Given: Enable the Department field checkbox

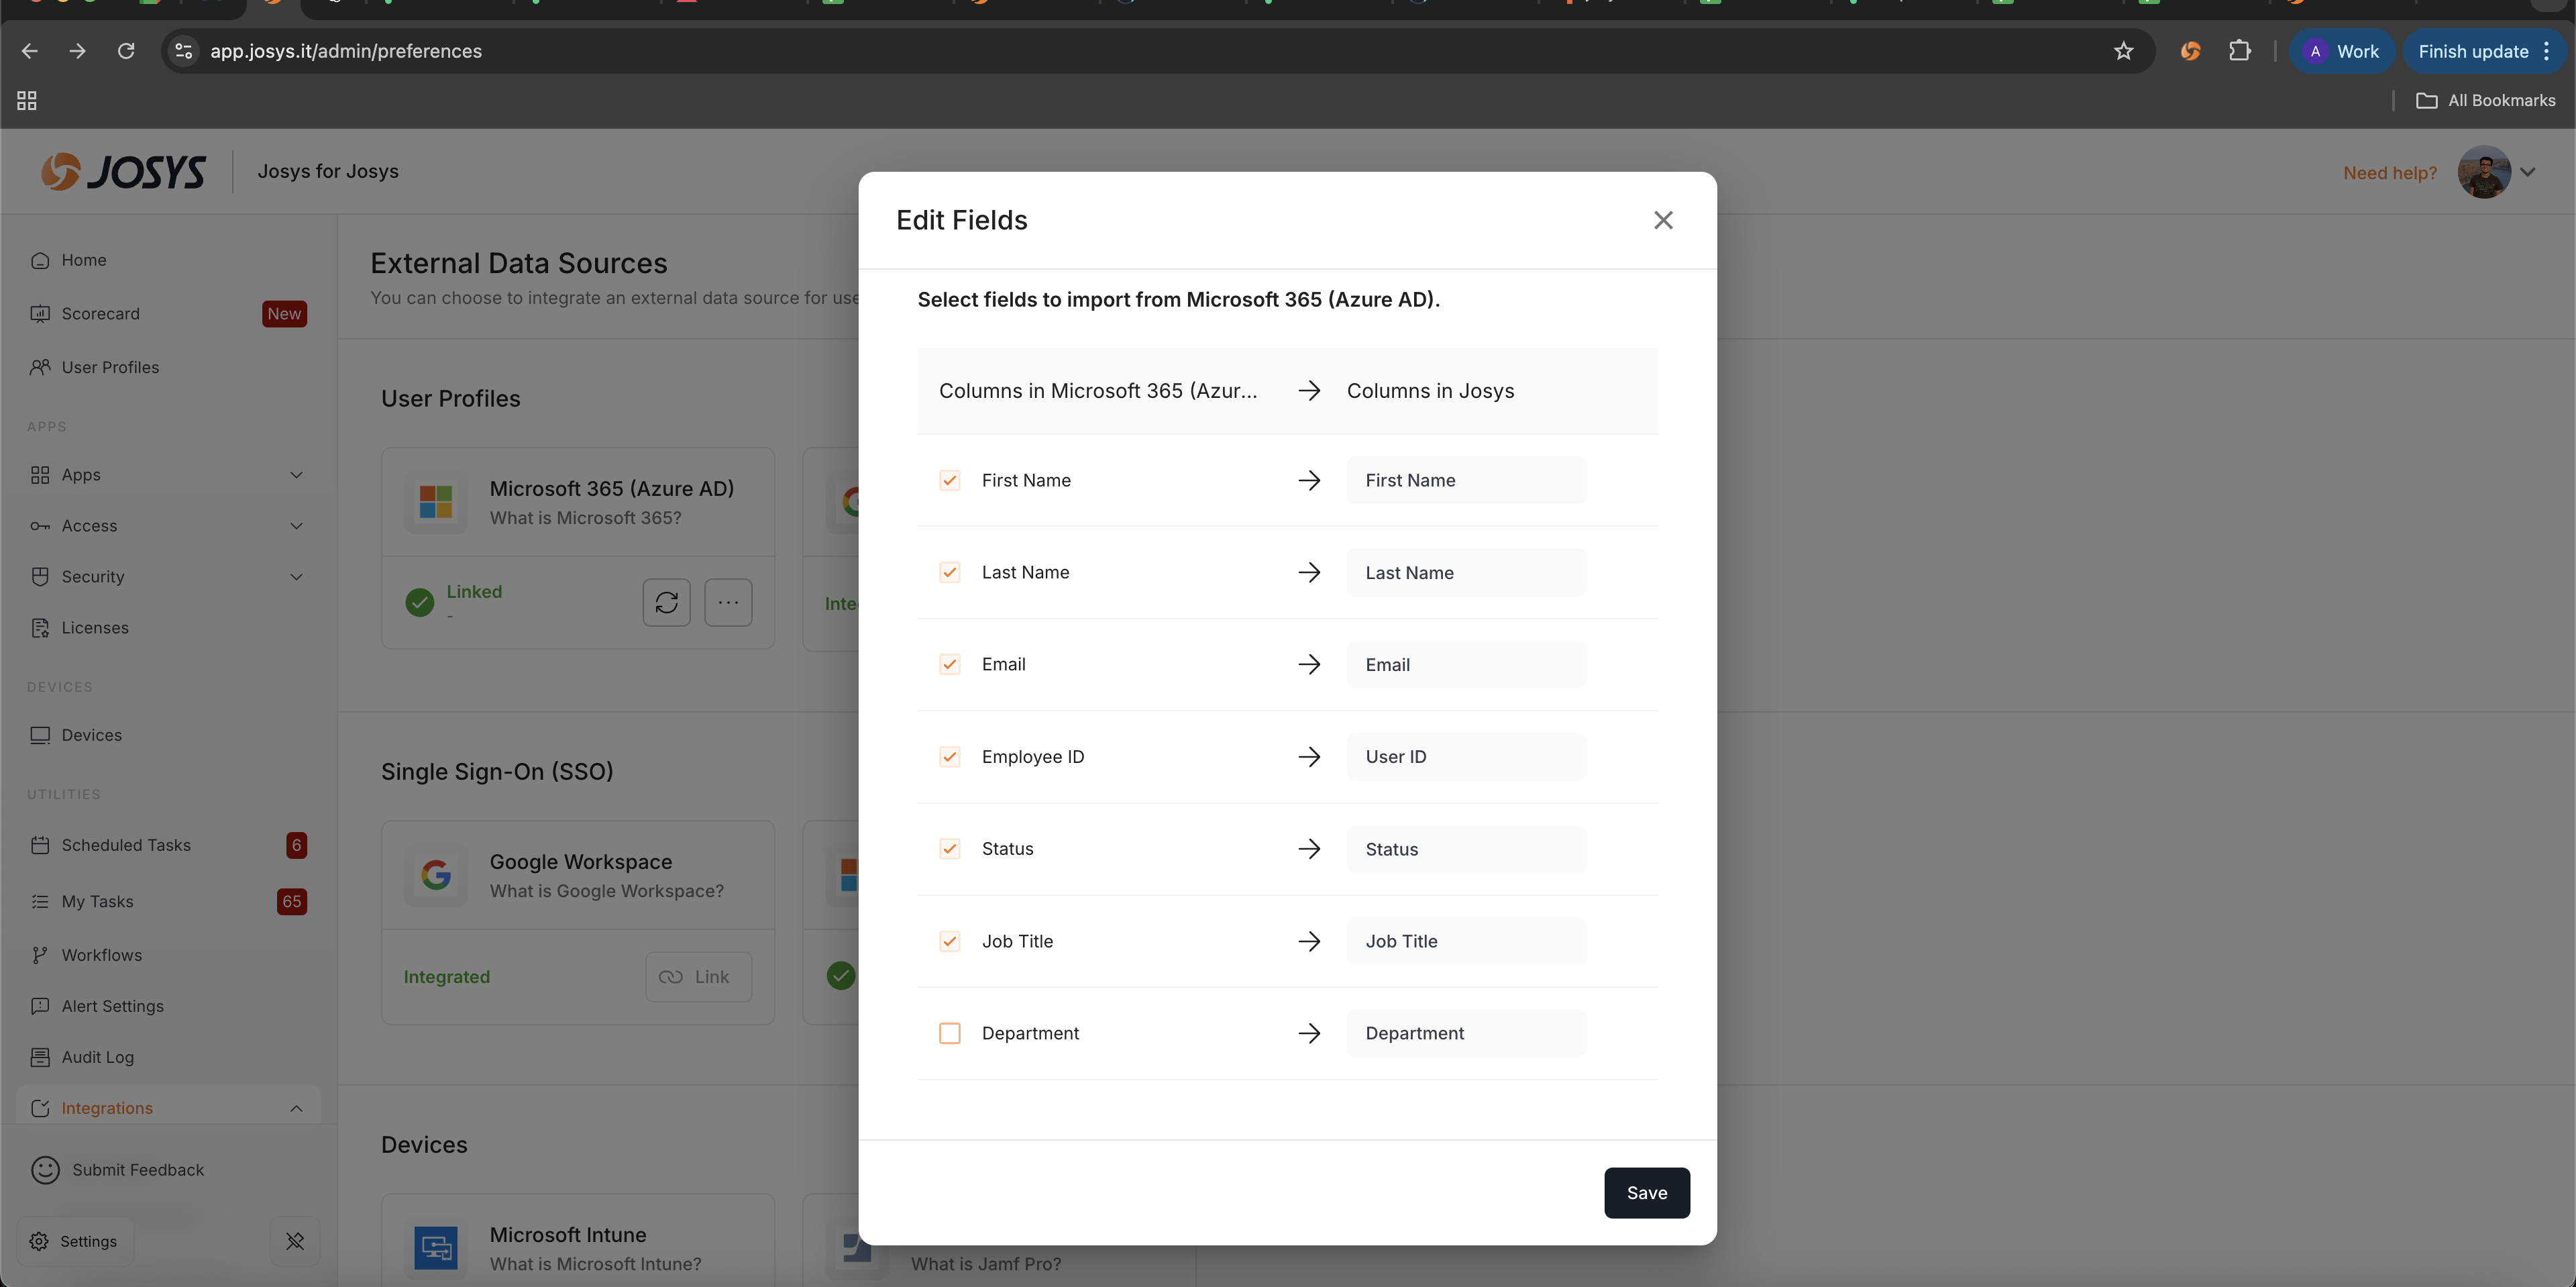Looking at the screenshot, I should pos(950,1033).
